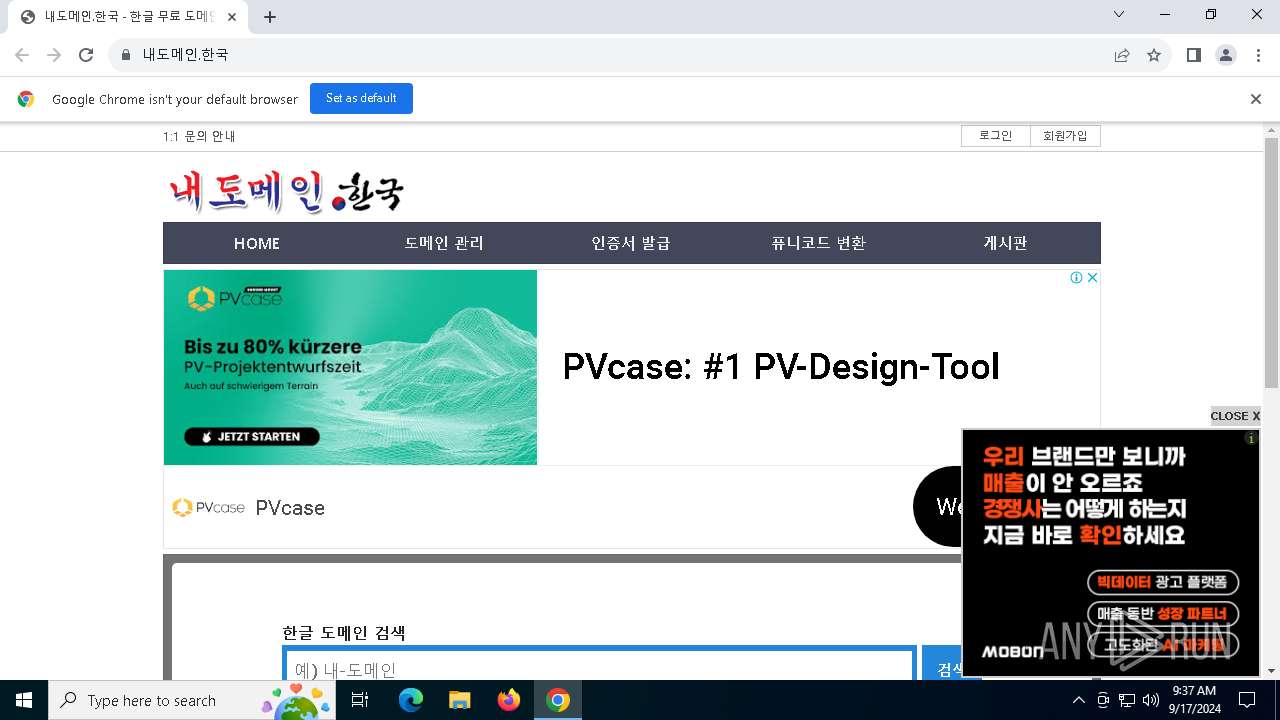
Task: Show hidden system tray icons
Action: coord(1078,700)
